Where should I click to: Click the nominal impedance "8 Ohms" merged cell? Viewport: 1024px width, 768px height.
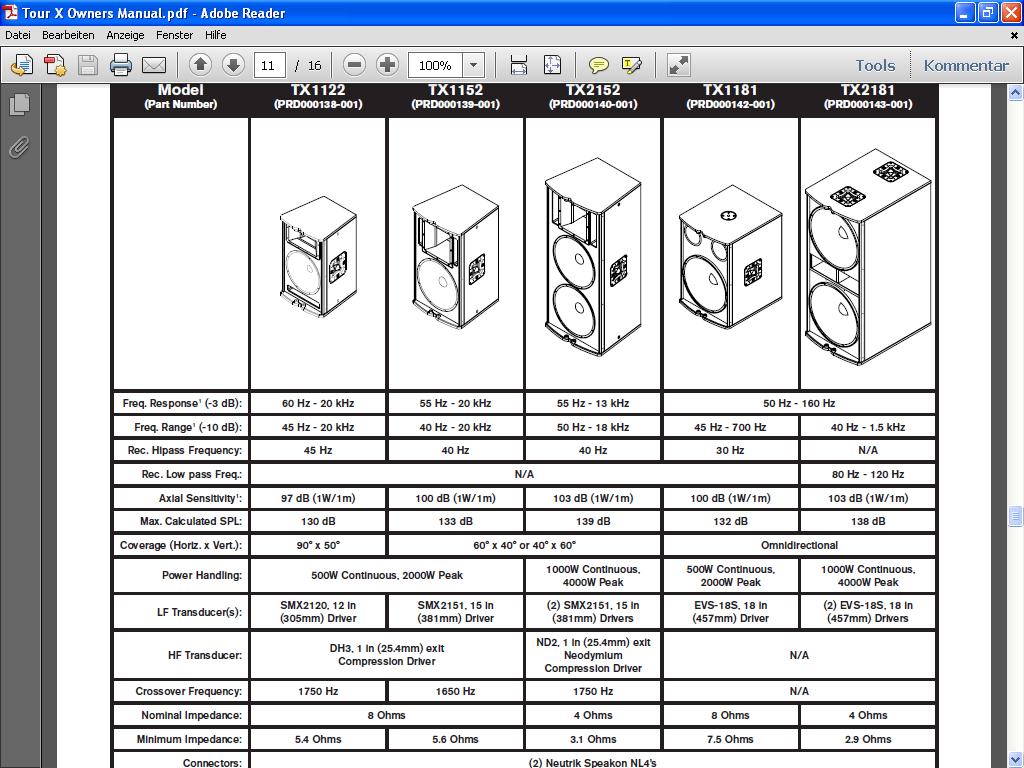tap(387, 716)
